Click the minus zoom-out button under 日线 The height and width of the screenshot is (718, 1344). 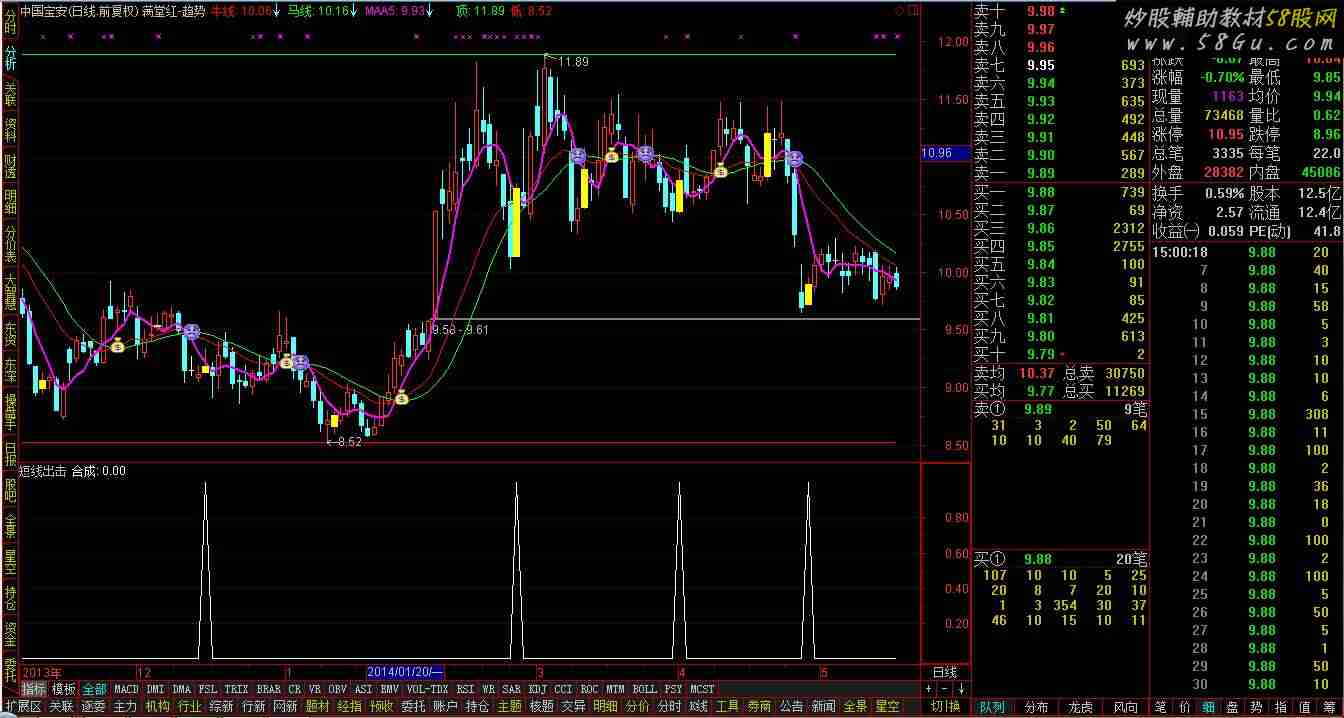pyautogui.click(x=945, y=689)
